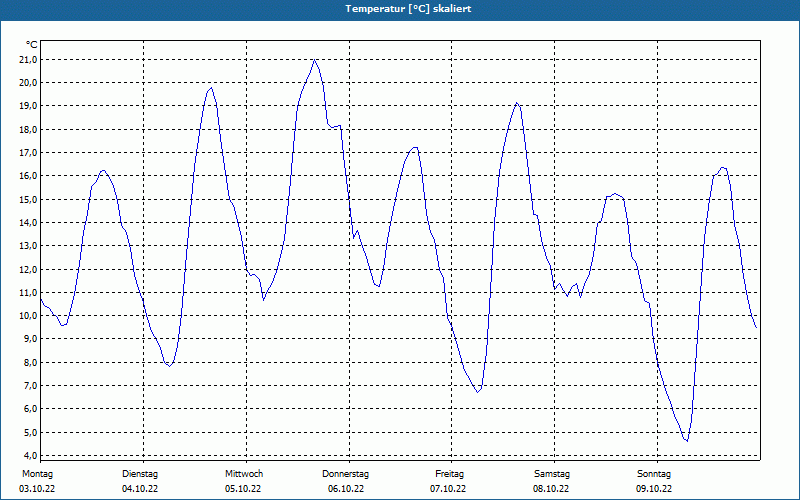Select the 6,0 axis value
The height and width of the screenshot is (500, 800).
tap(31, 409)
